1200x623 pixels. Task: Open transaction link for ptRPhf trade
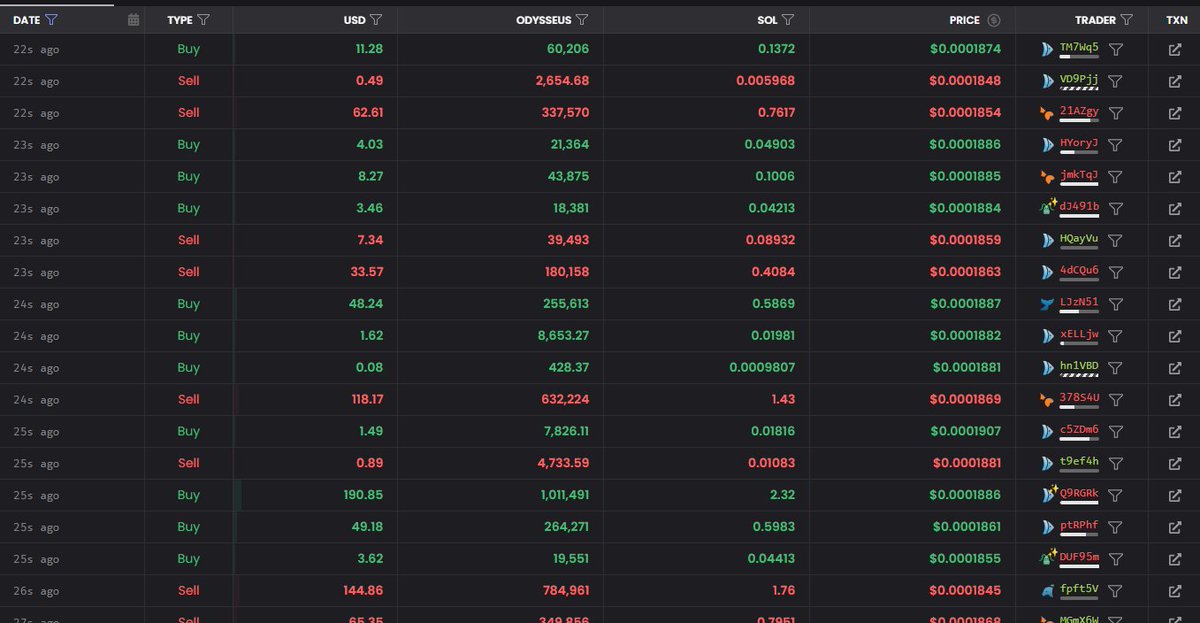1175,527
